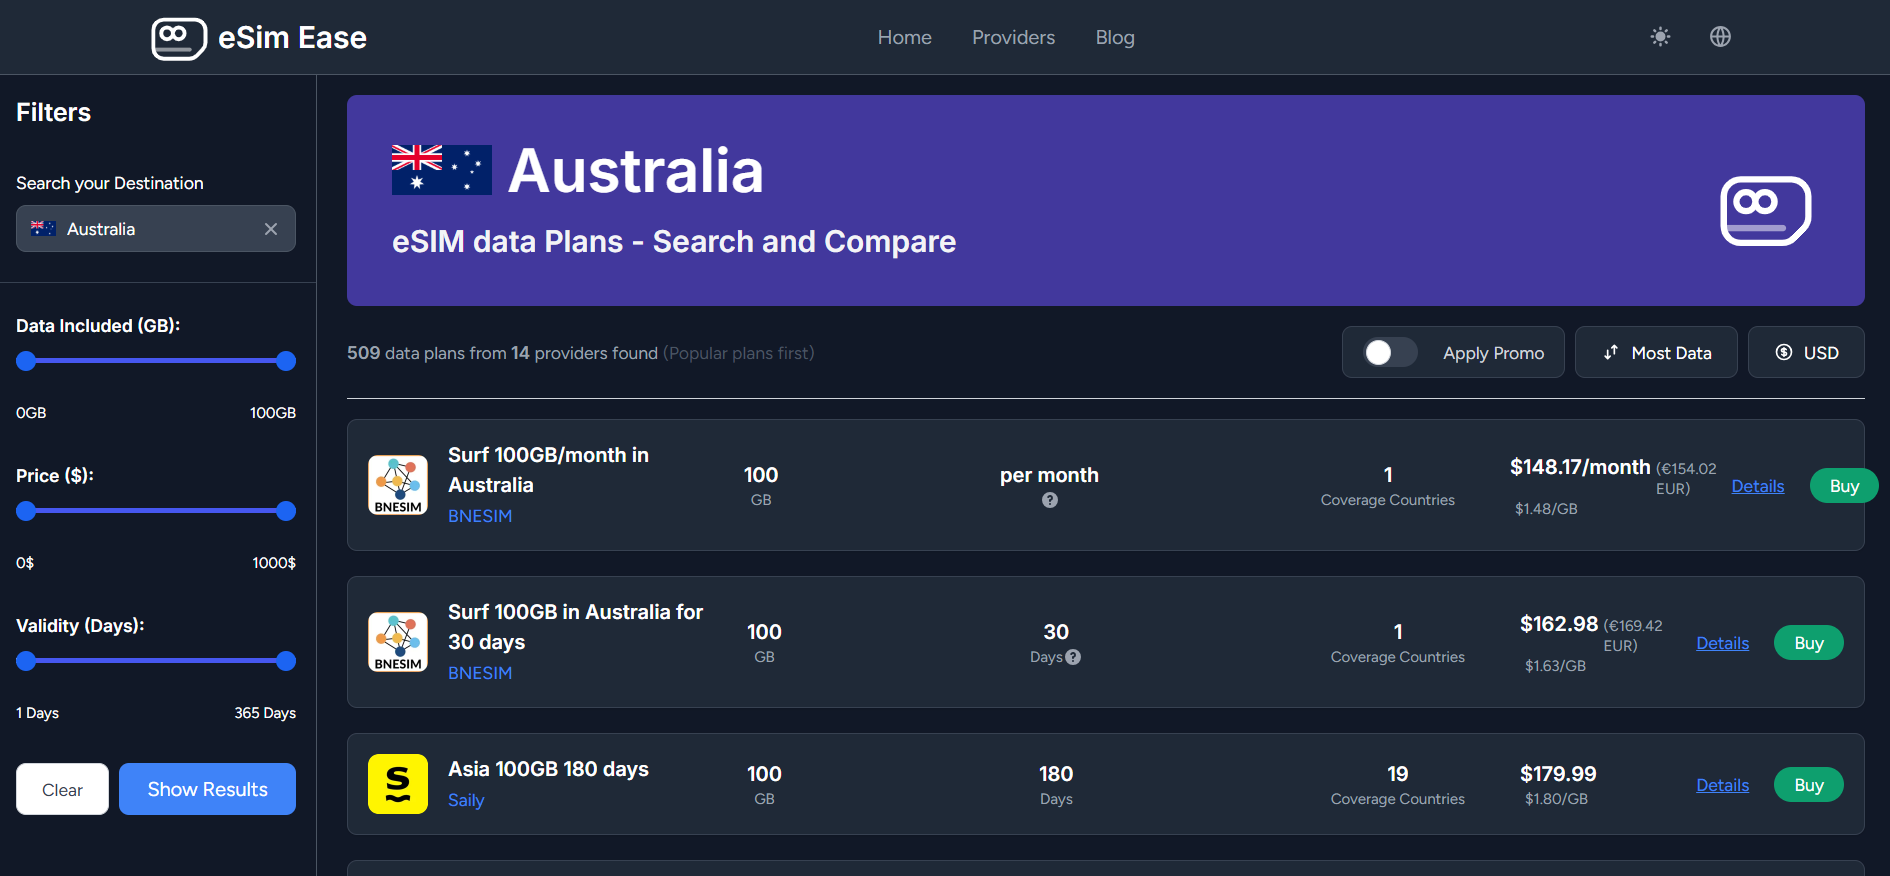Open the Most Data sort dropdown
Image resolution: width=1890 pixels, height=876 pixels.
point(1656,352)
